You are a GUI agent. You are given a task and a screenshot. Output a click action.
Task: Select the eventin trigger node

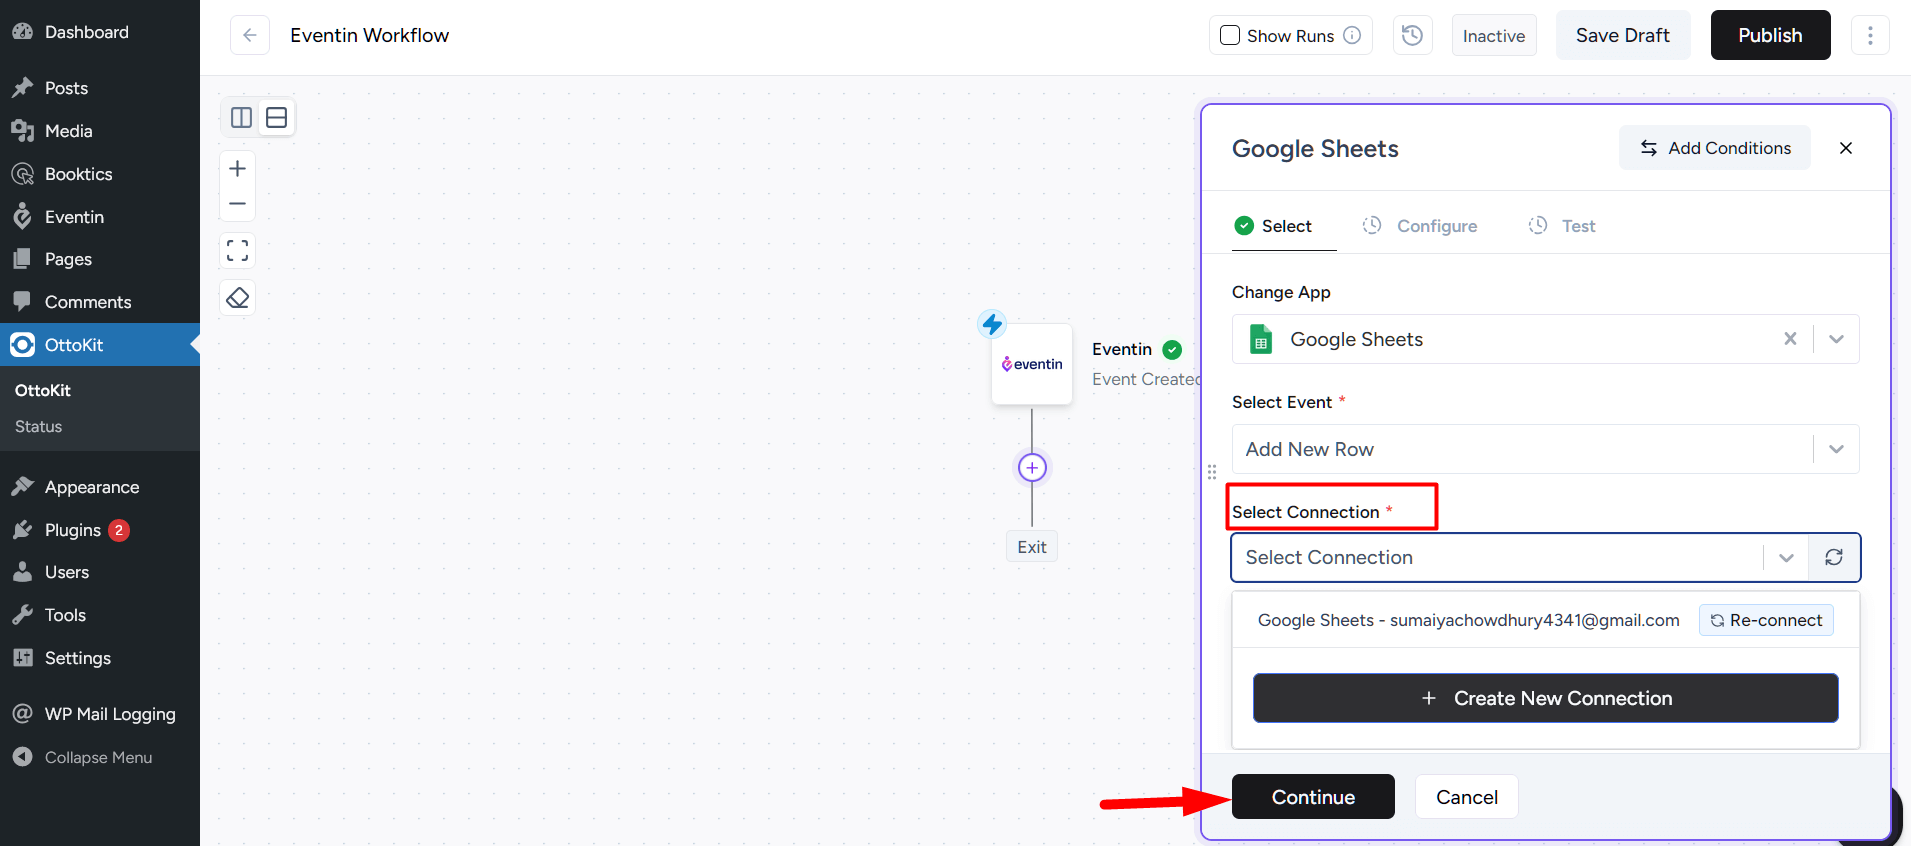pos(1032,364)
